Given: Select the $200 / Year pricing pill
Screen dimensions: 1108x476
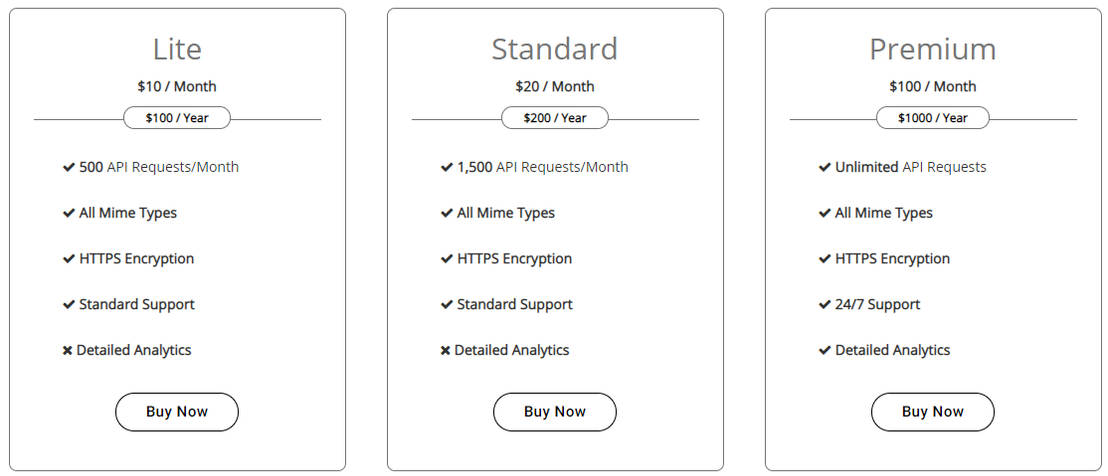Looking at the screenshot, I should pyautogui.click(x=555, y=118).
